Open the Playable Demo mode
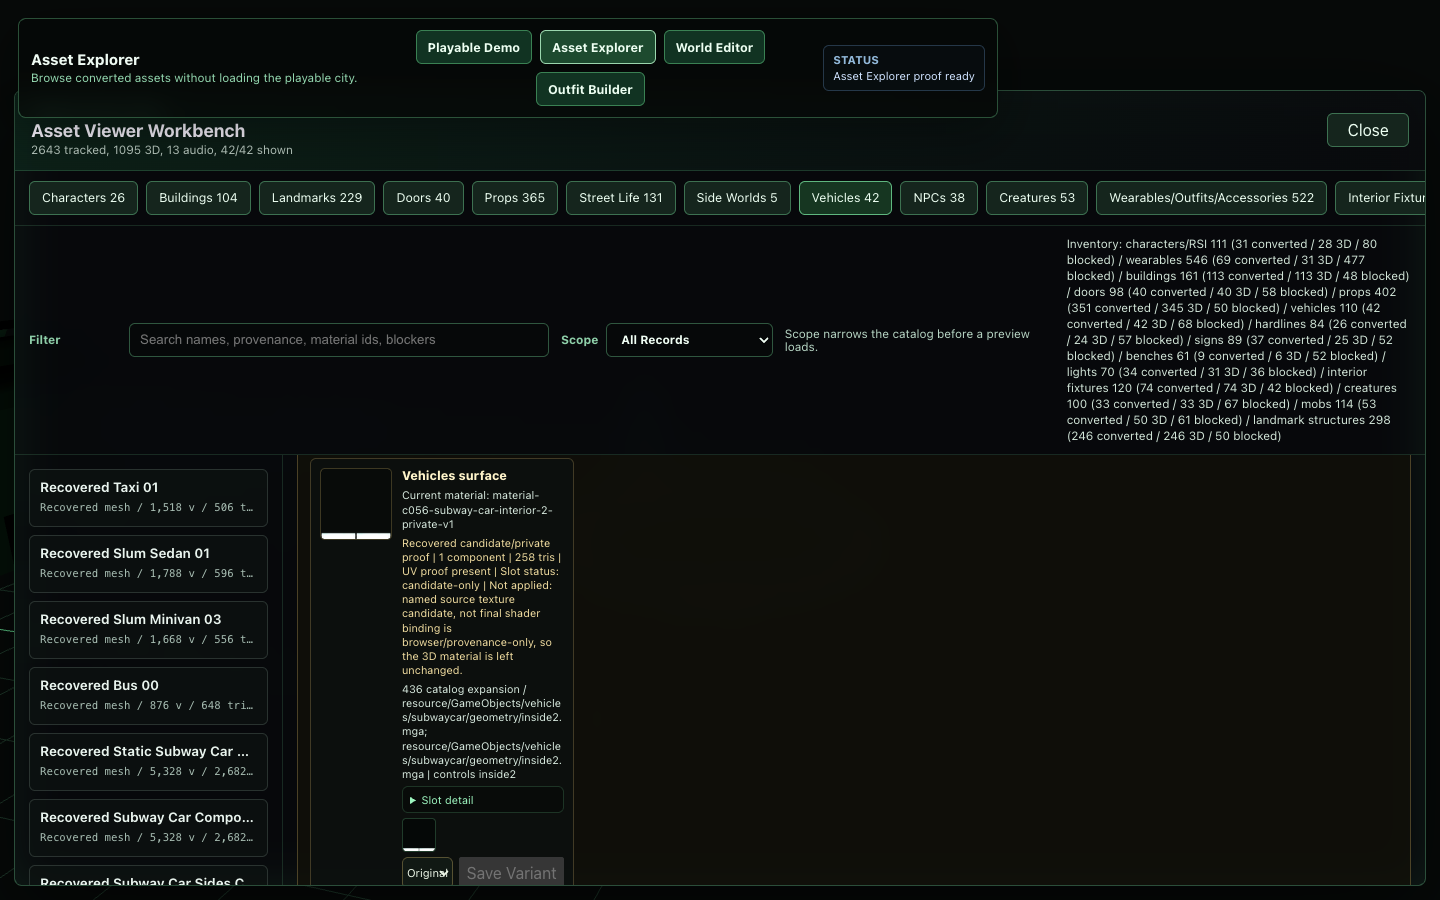 tap(473, 47)
